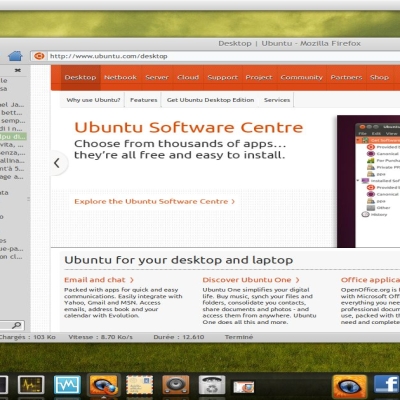Open the Office applications heading link
Screen dimensions: 400x400
pyautogui.click(x=370, y=280)
